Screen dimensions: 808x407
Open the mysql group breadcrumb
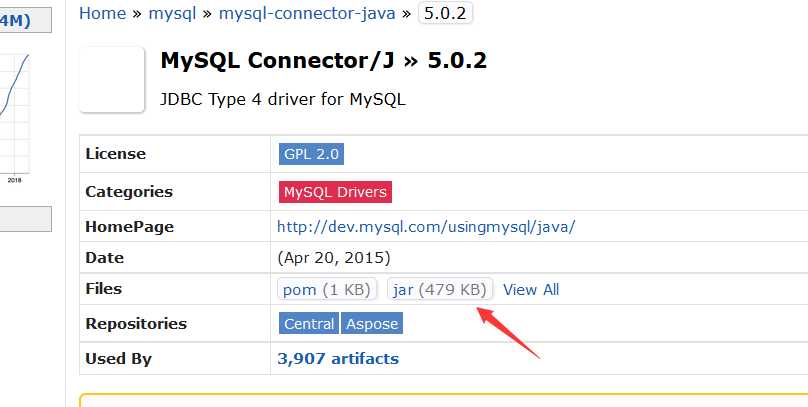tap(172, 13)
